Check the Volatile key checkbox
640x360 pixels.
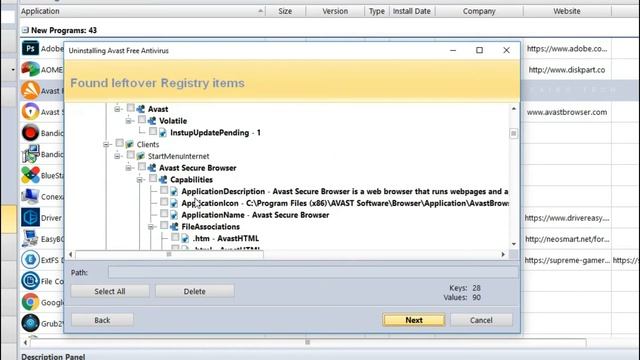pos(142,120)
